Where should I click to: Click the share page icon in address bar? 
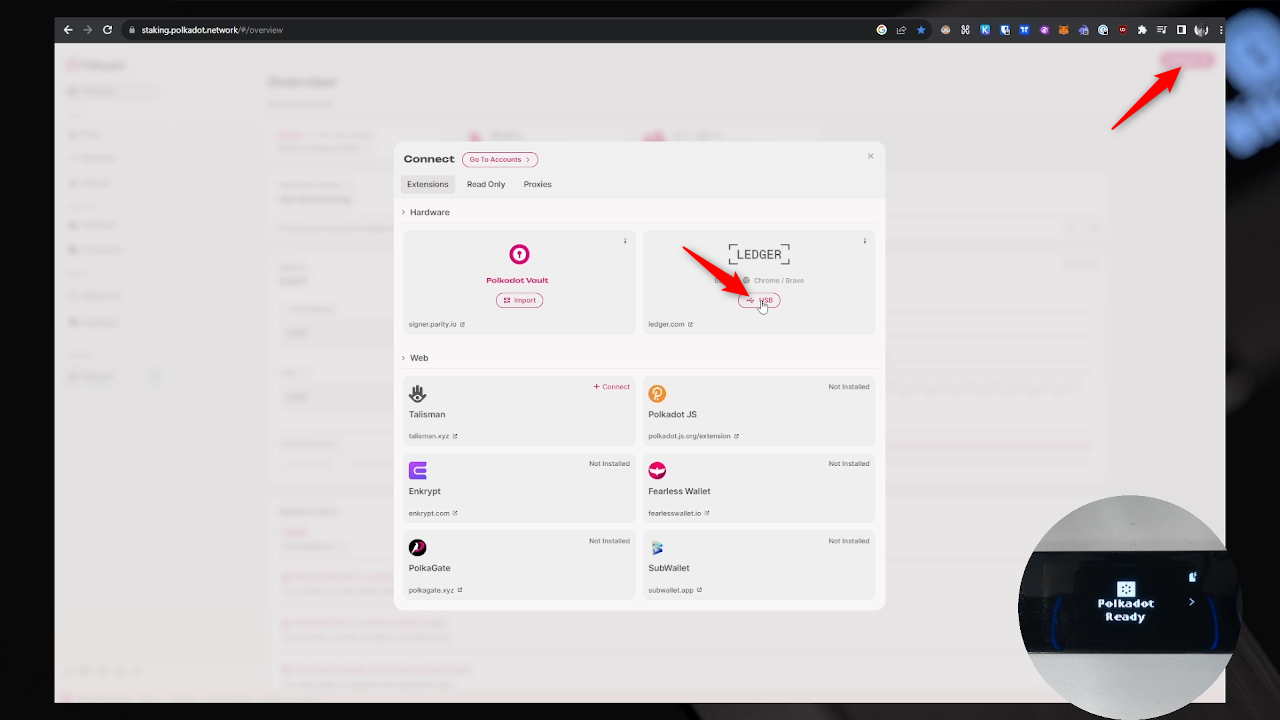[901, 30]
